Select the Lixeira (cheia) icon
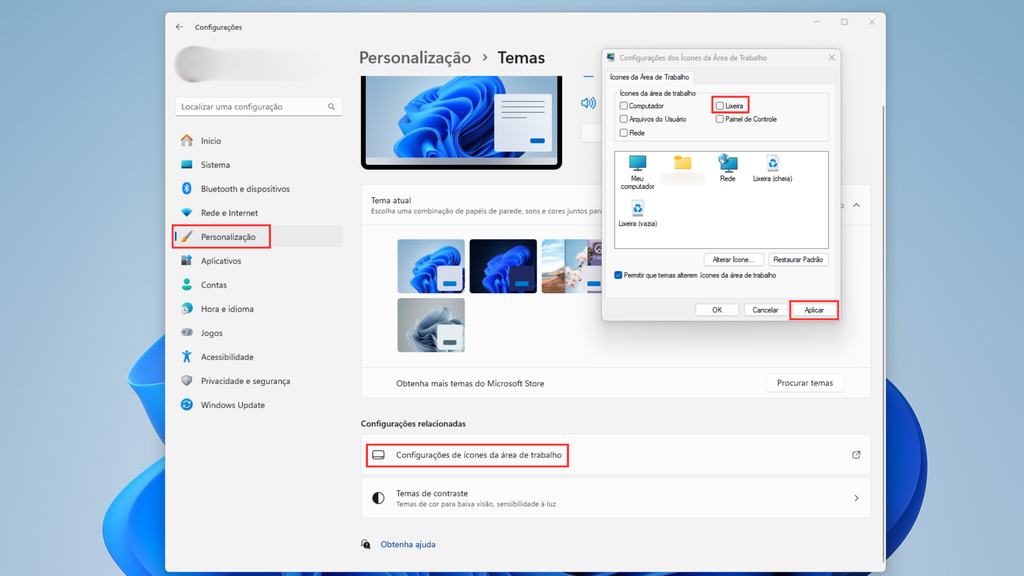 click(773, 168)
